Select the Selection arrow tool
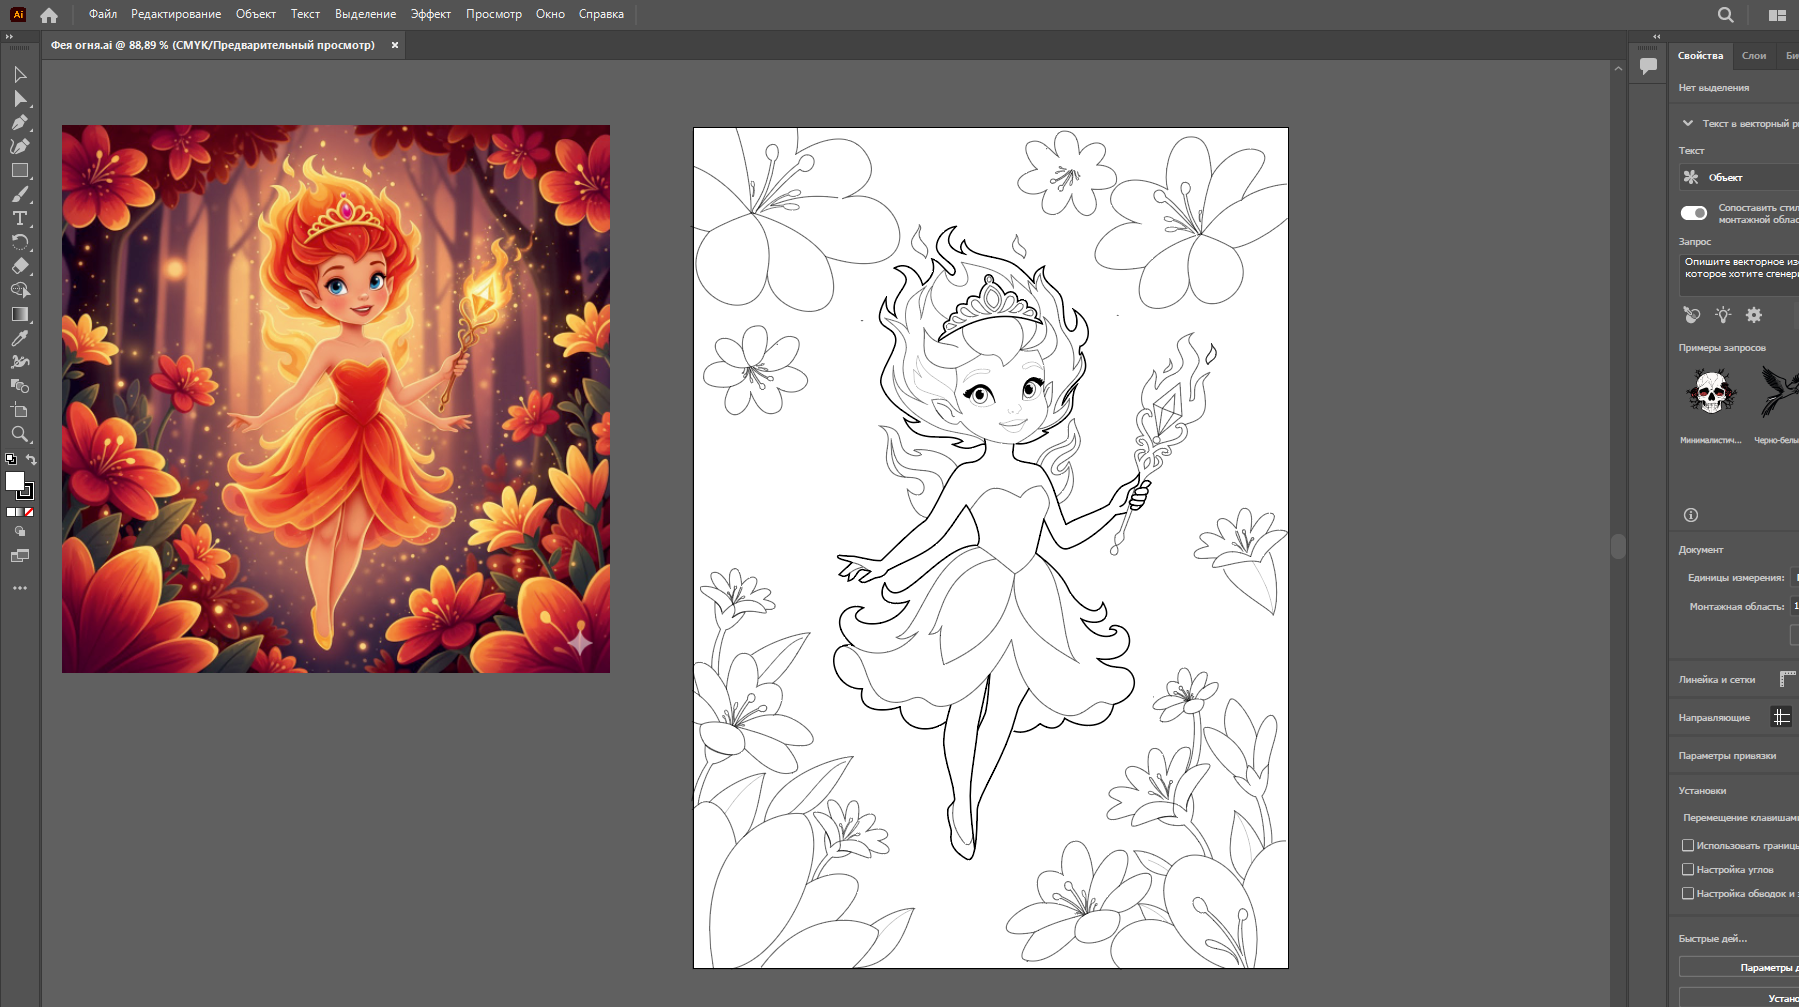The image size is (1799, 1007). pos(20,75)
